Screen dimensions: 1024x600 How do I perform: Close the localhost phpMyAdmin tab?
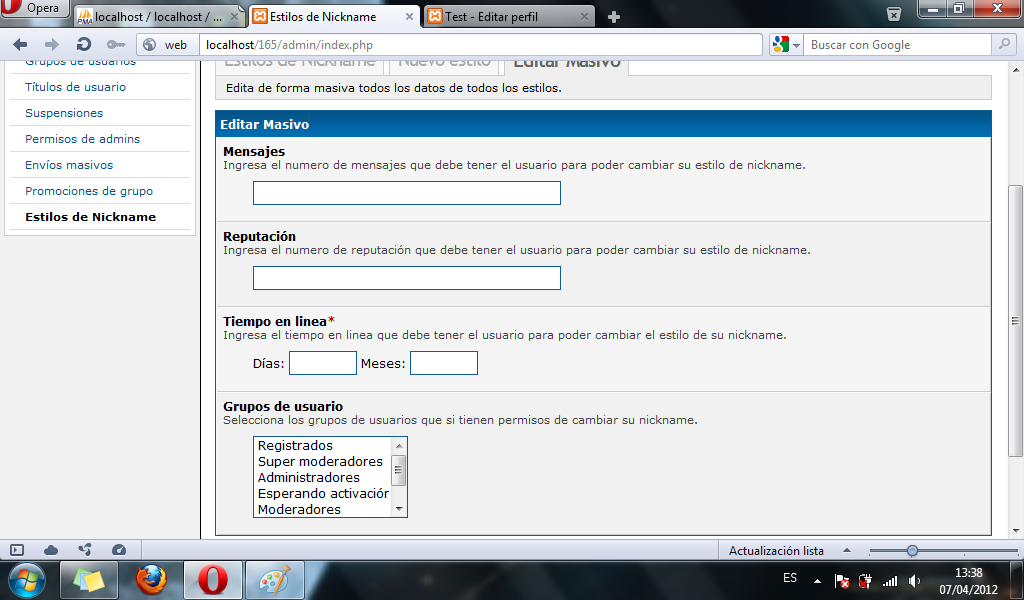point(234,17)
